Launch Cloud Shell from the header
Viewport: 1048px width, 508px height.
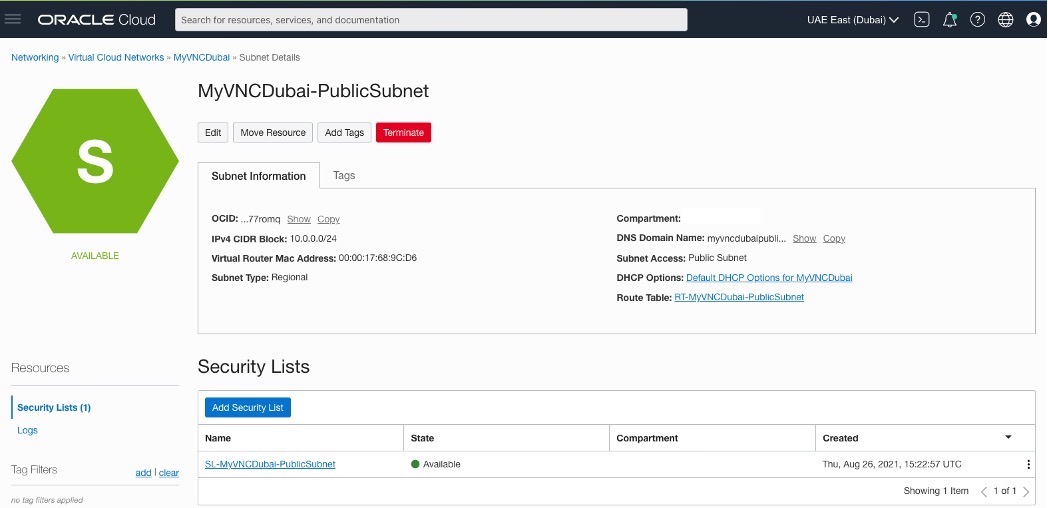[x=922, y=19]
